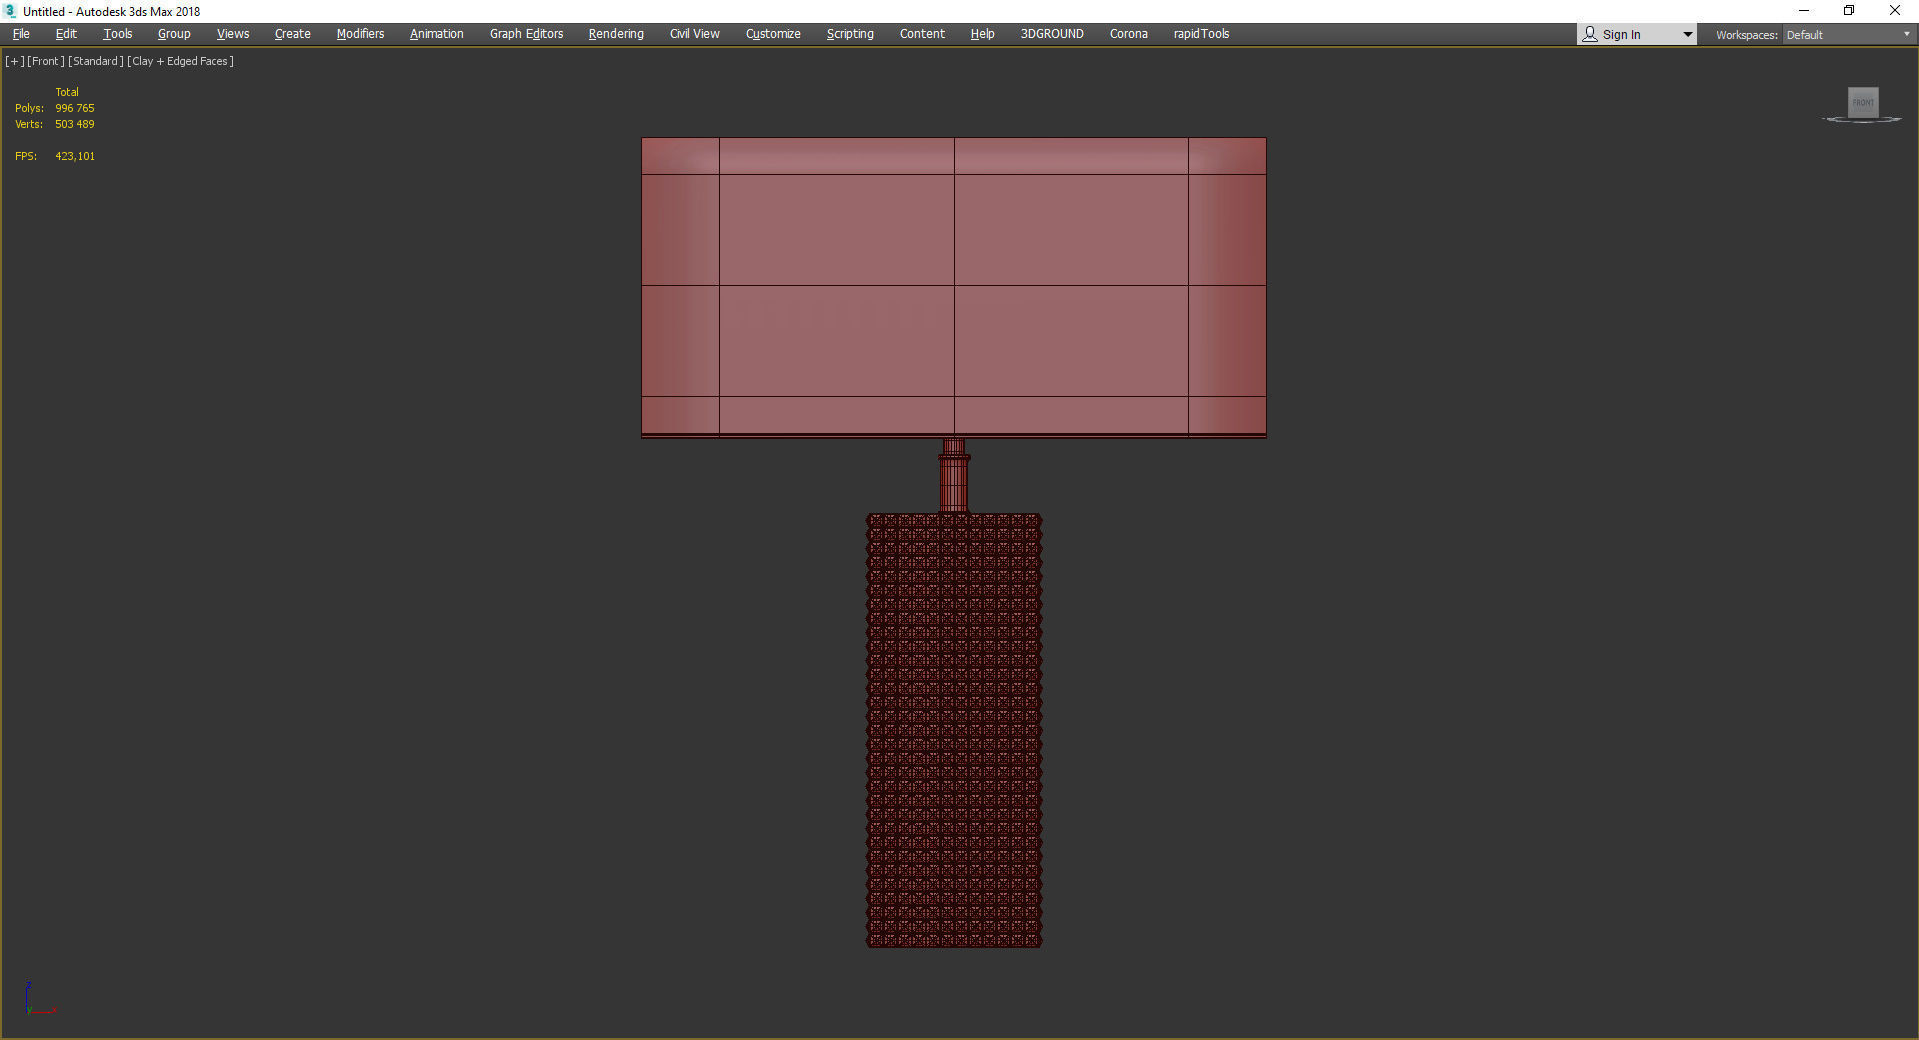Viewport: 1919px width, 1040px height.
Task: Open the Views menu
Action: 233,34
